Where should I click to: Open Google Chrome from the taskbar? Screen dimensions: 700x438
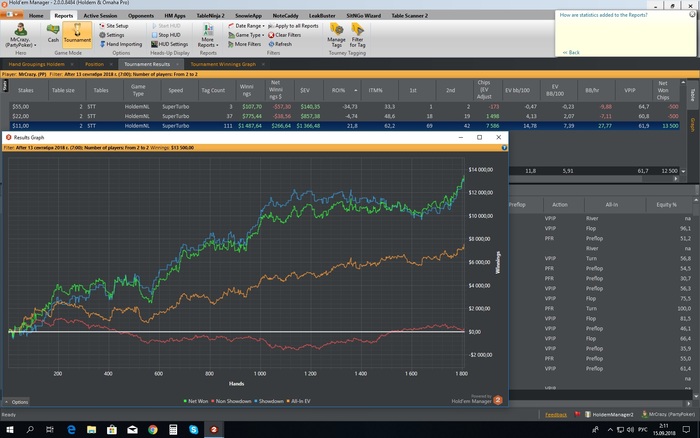click(x=153, y=430)
